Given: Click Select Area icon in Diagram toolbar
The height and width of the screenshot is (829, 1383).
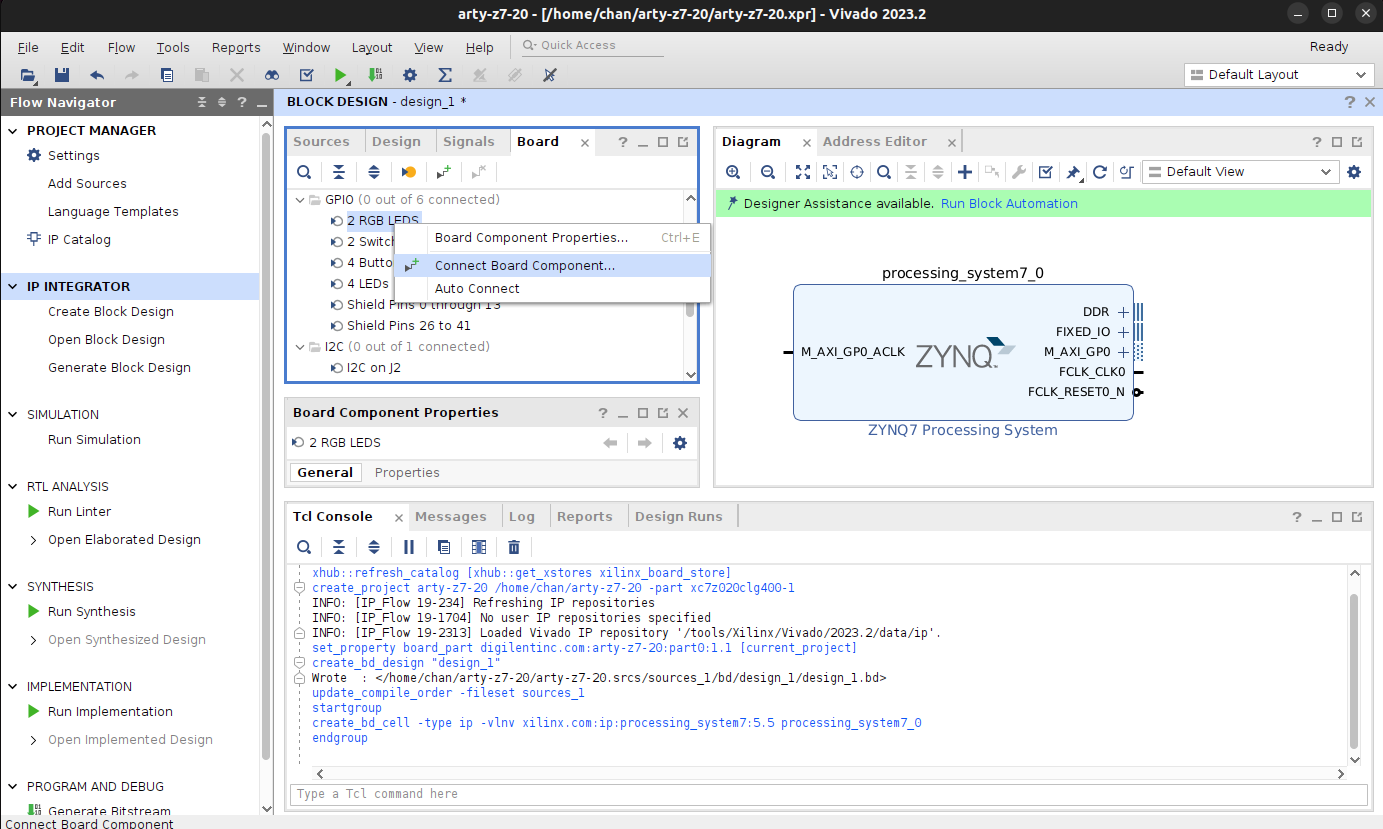Looking at the screenshot, I should (830, 172).
